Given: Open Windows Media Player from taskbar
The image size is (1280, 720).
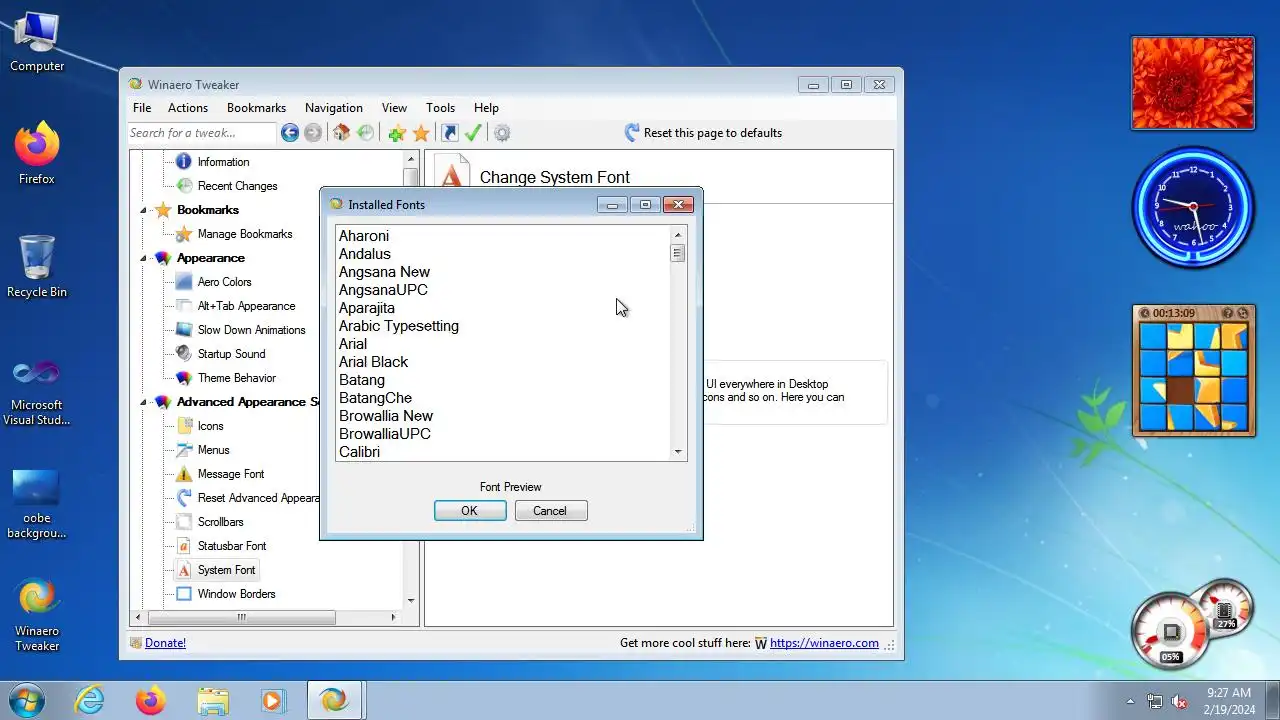Looking at the screenshot, I should coord(273,700).
